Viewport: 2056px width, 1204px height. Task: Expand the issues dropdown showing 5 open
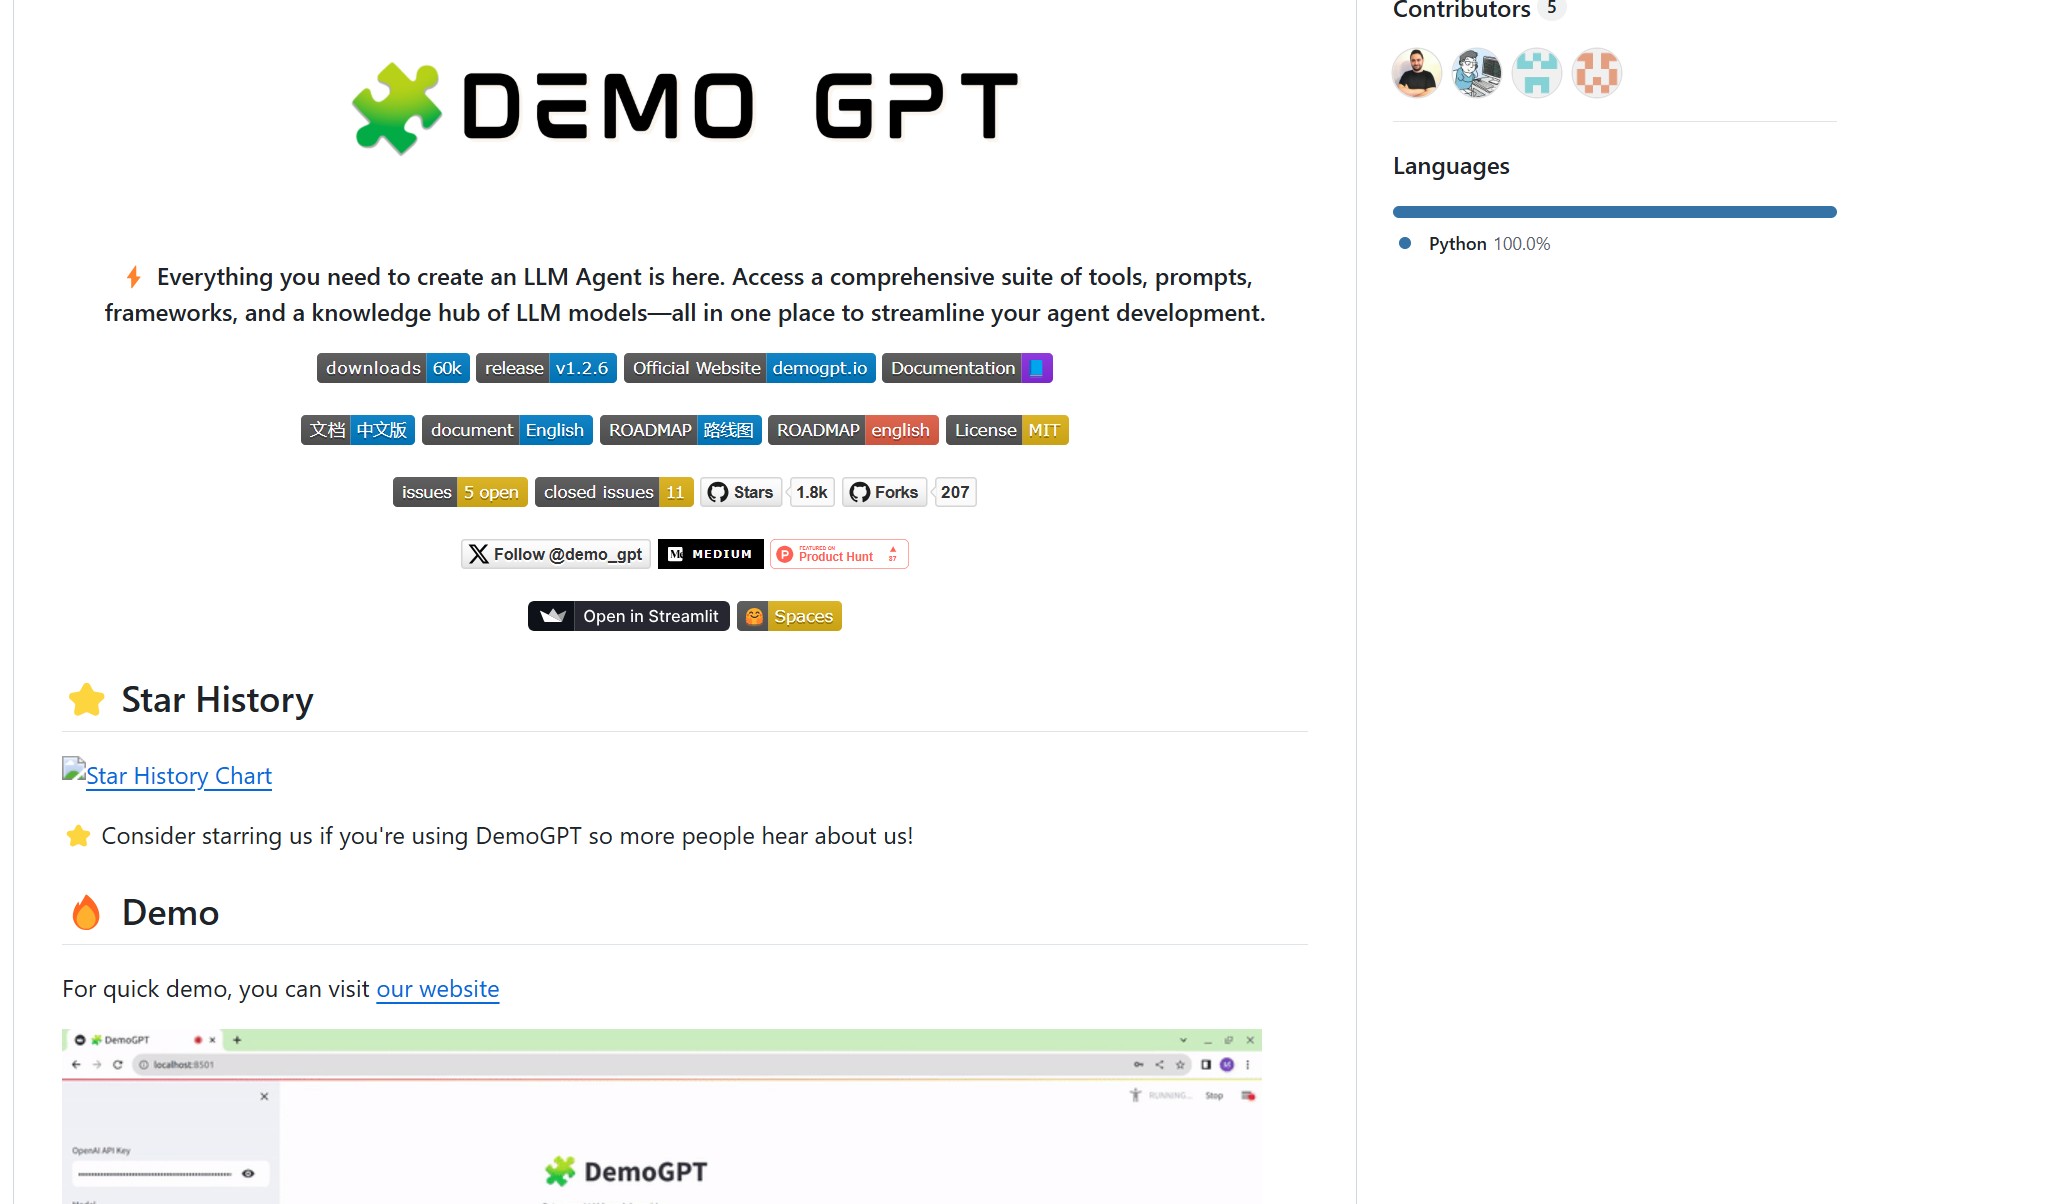(456, 492)
